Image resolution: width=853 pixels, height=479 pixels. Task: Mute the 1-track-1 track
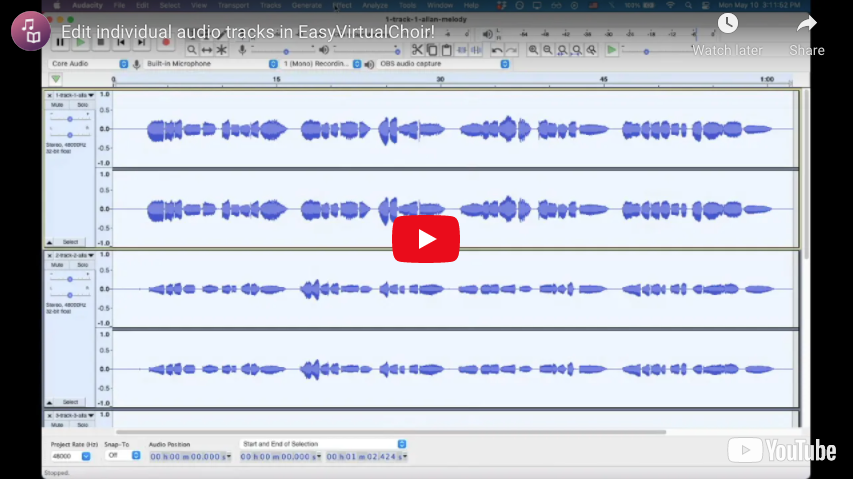[x=57, y=104]
